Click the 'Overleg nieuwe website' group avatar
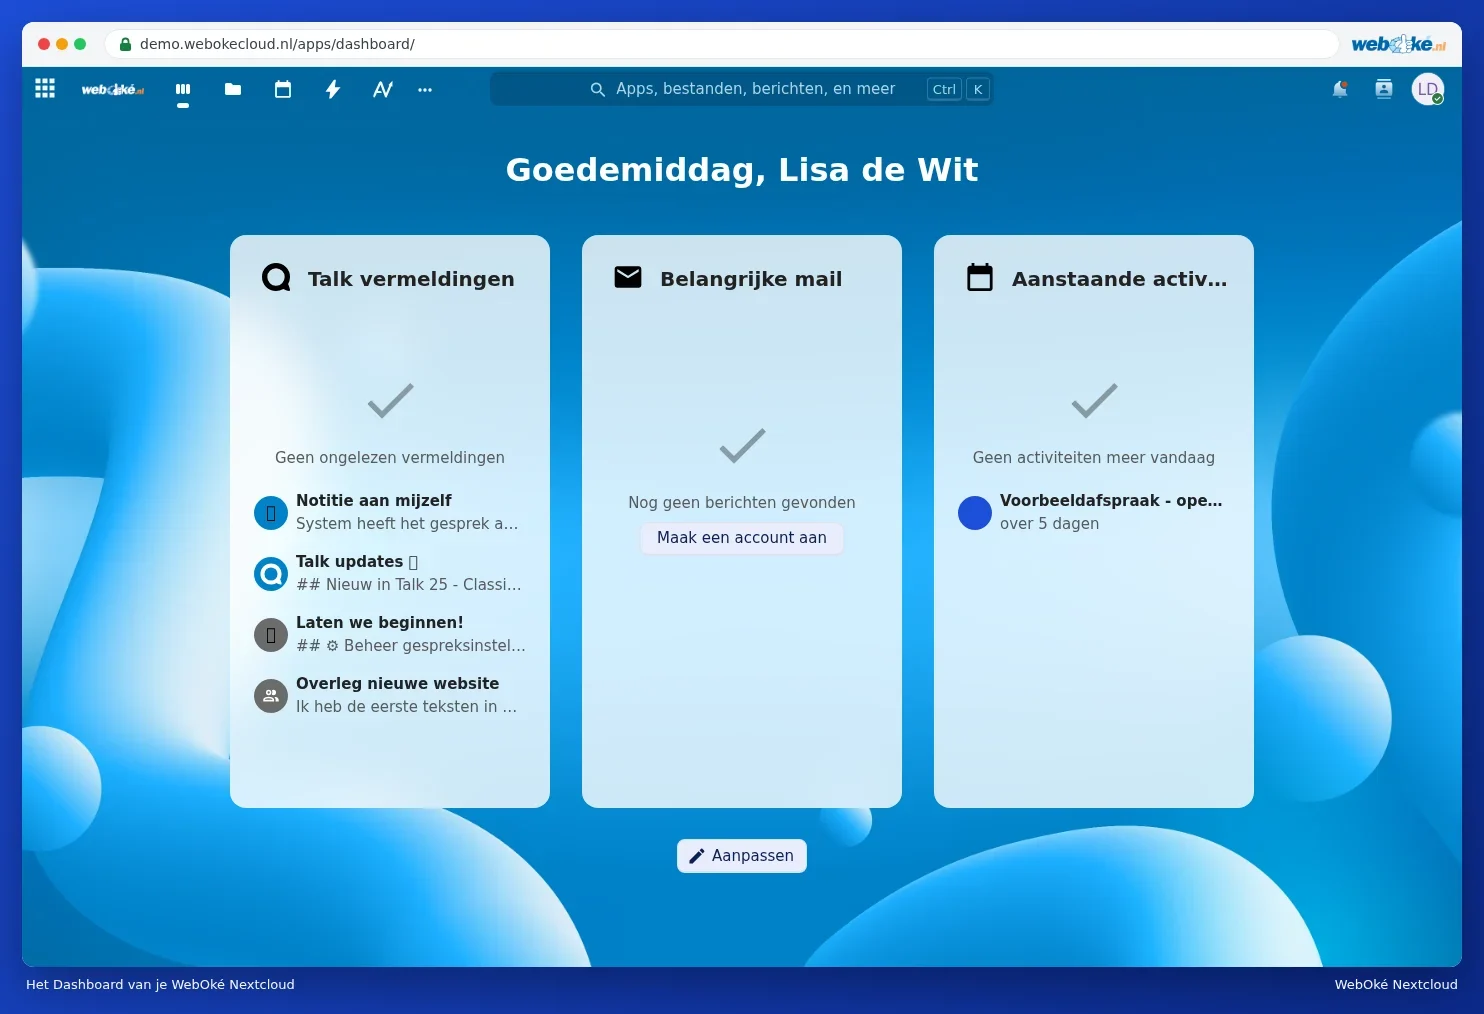This screenshot has height=1014, width=1484. (x=271, y=696)
